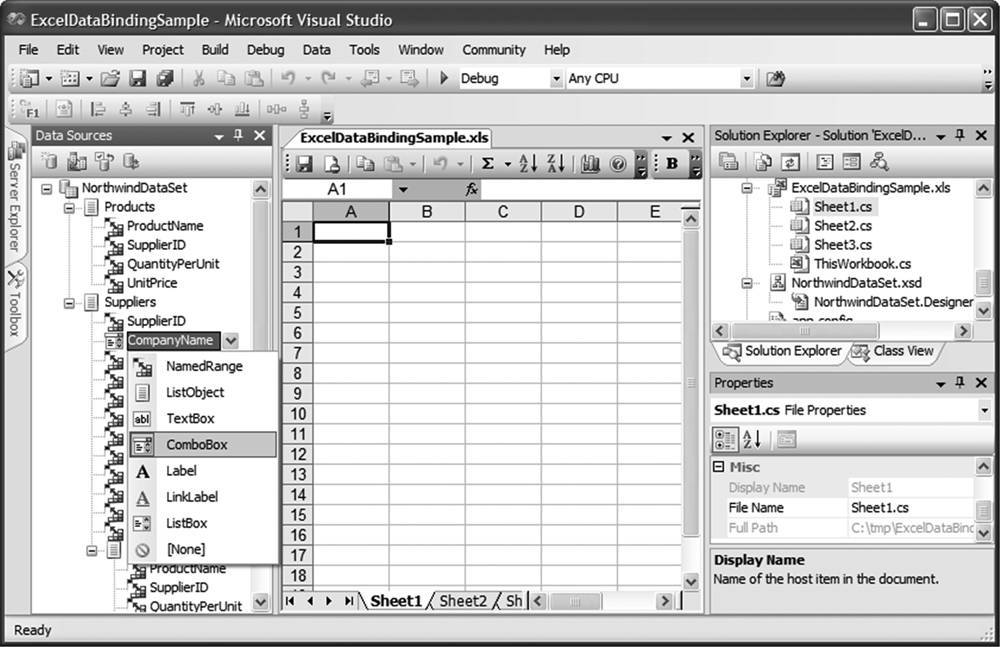Click the AutoSum sigma icon

pyautogui.click(x=488, y=163)
